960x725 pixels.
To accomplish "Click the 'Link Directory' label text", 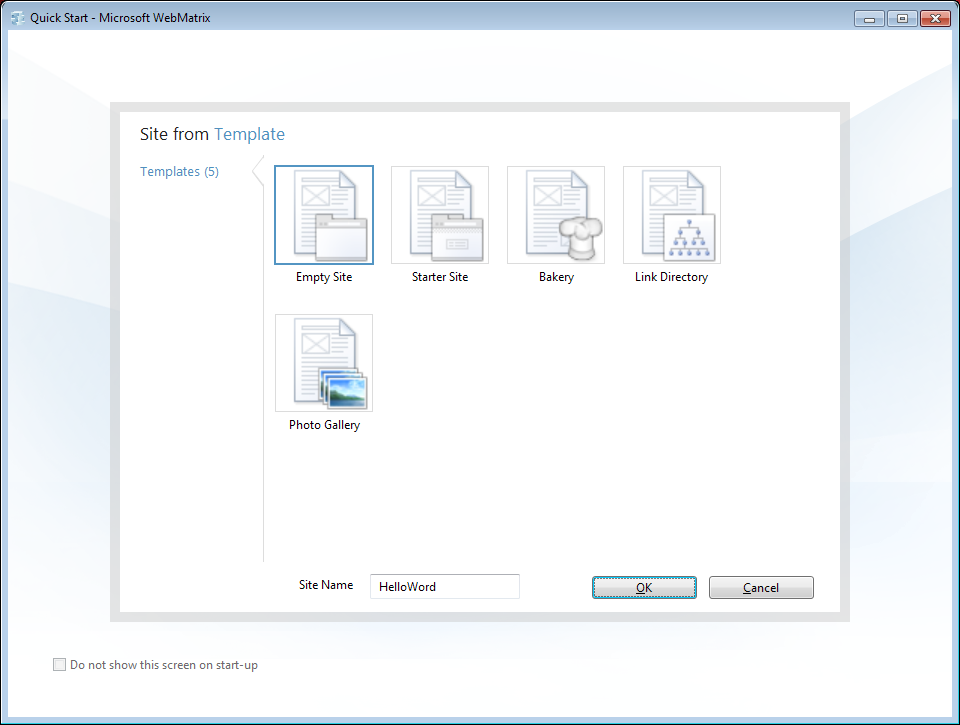I will (671, 277).
